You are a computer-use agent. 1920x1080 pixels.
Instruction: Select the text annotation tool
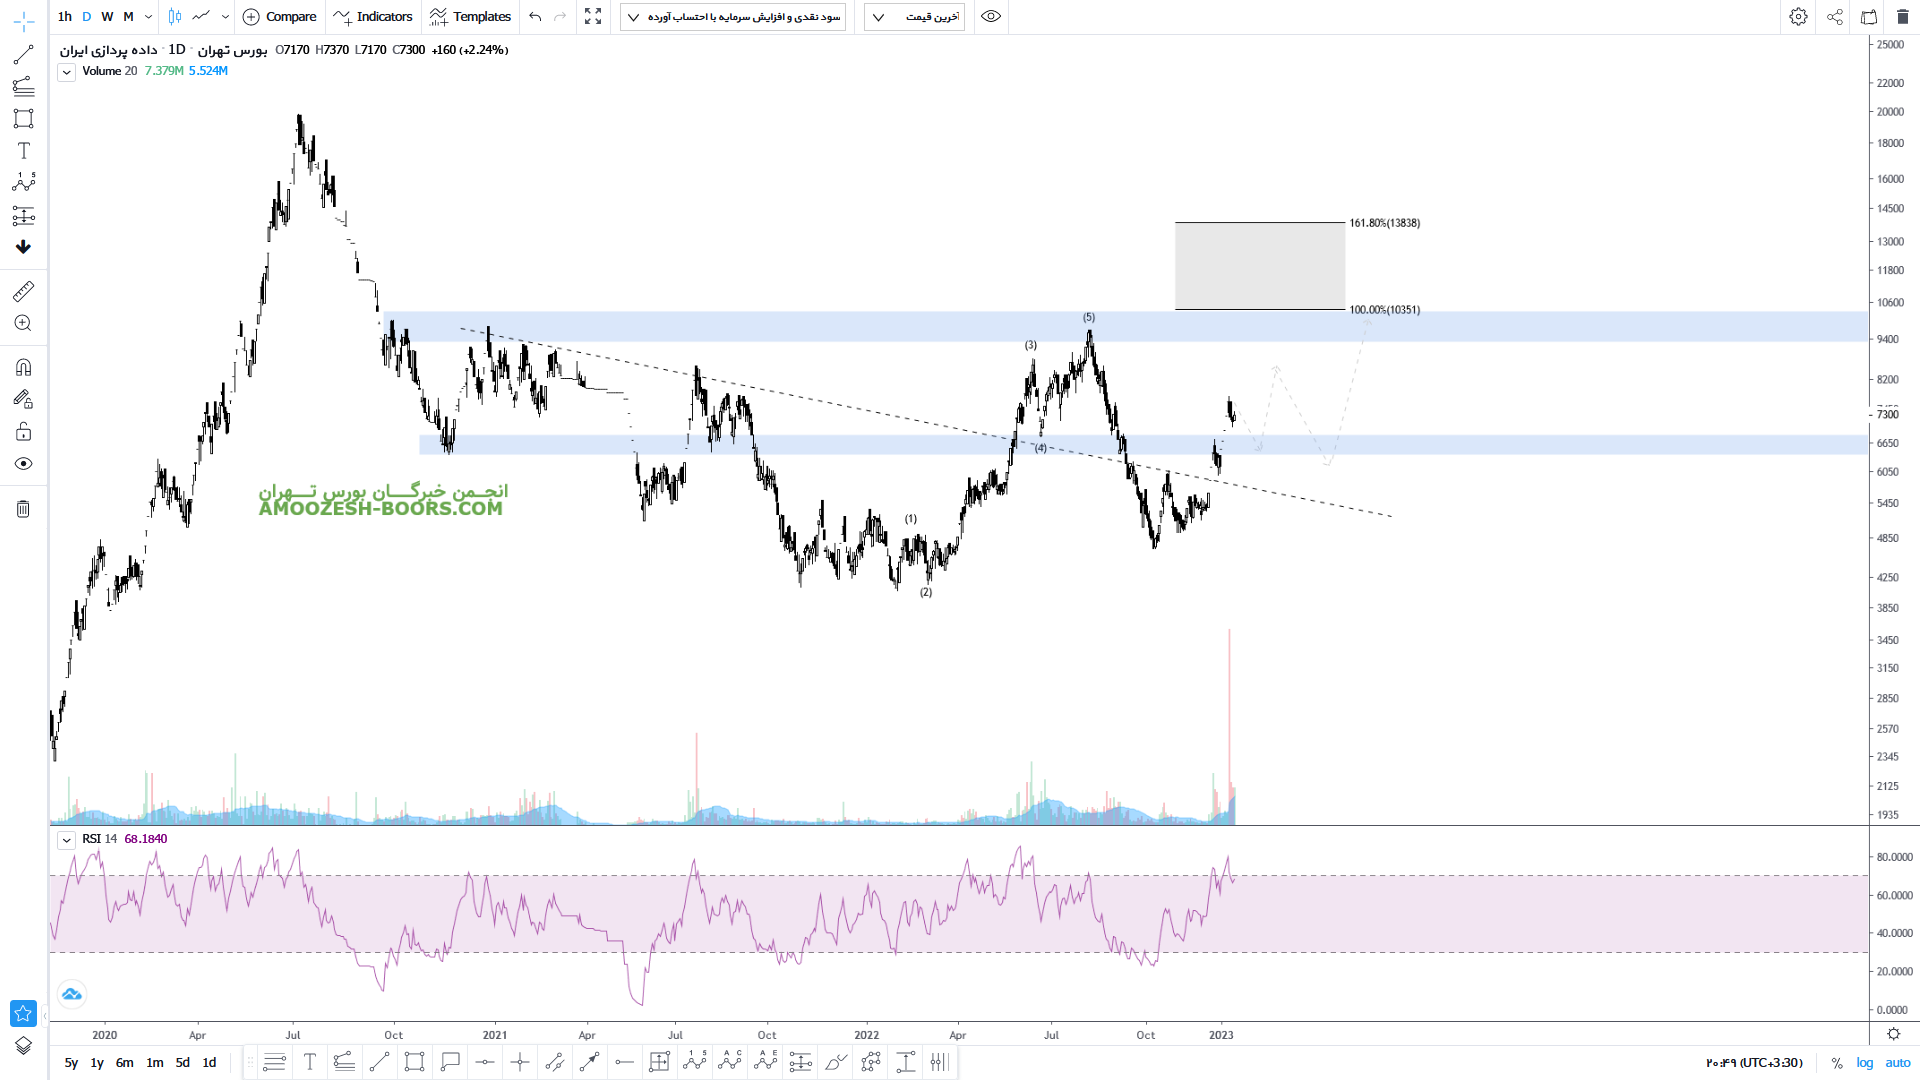pyautogui.click(x=24, y=151)
